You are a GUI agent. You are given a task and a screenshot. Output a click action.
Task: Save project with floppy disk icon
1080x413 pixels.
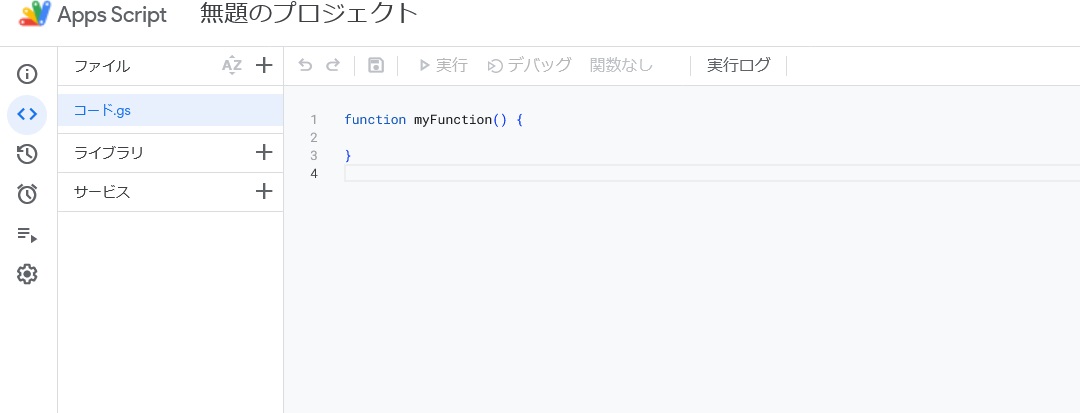[376, 65]
